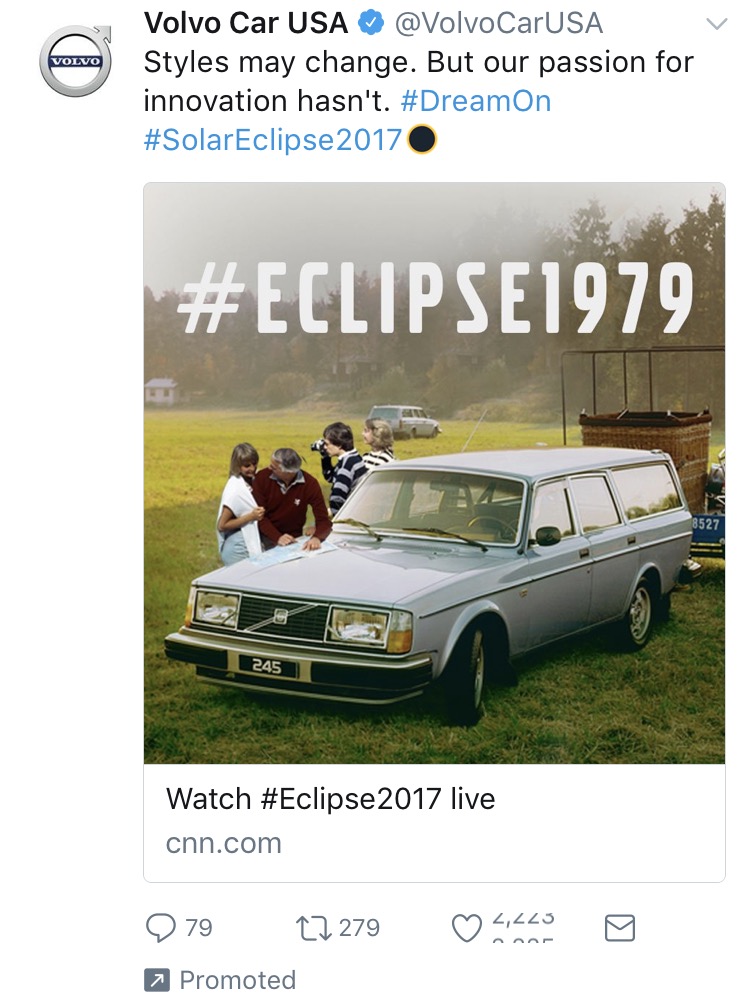Click the Promoted label text
This screenshot has height=1005, width=750.
point(237,981)
